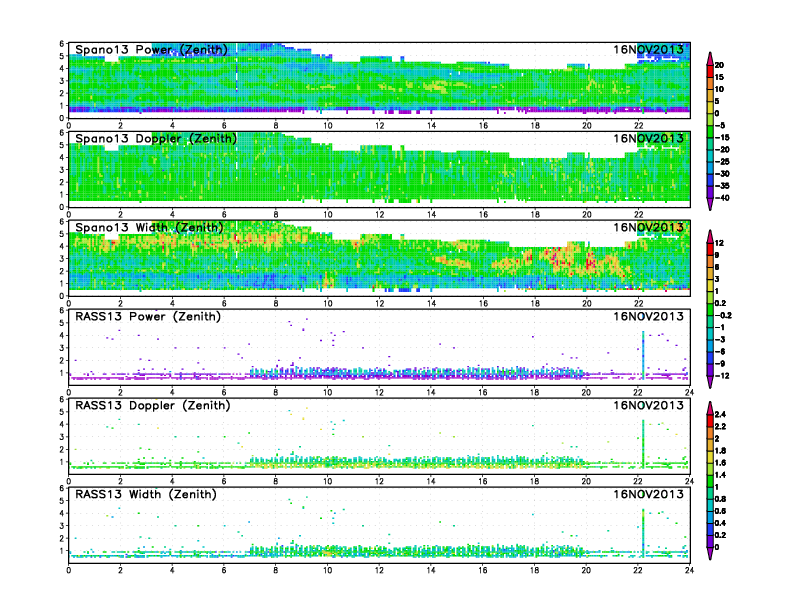Click the -40 label on top colorbar
Screen dimensions: 792x612
click(722, 198)
